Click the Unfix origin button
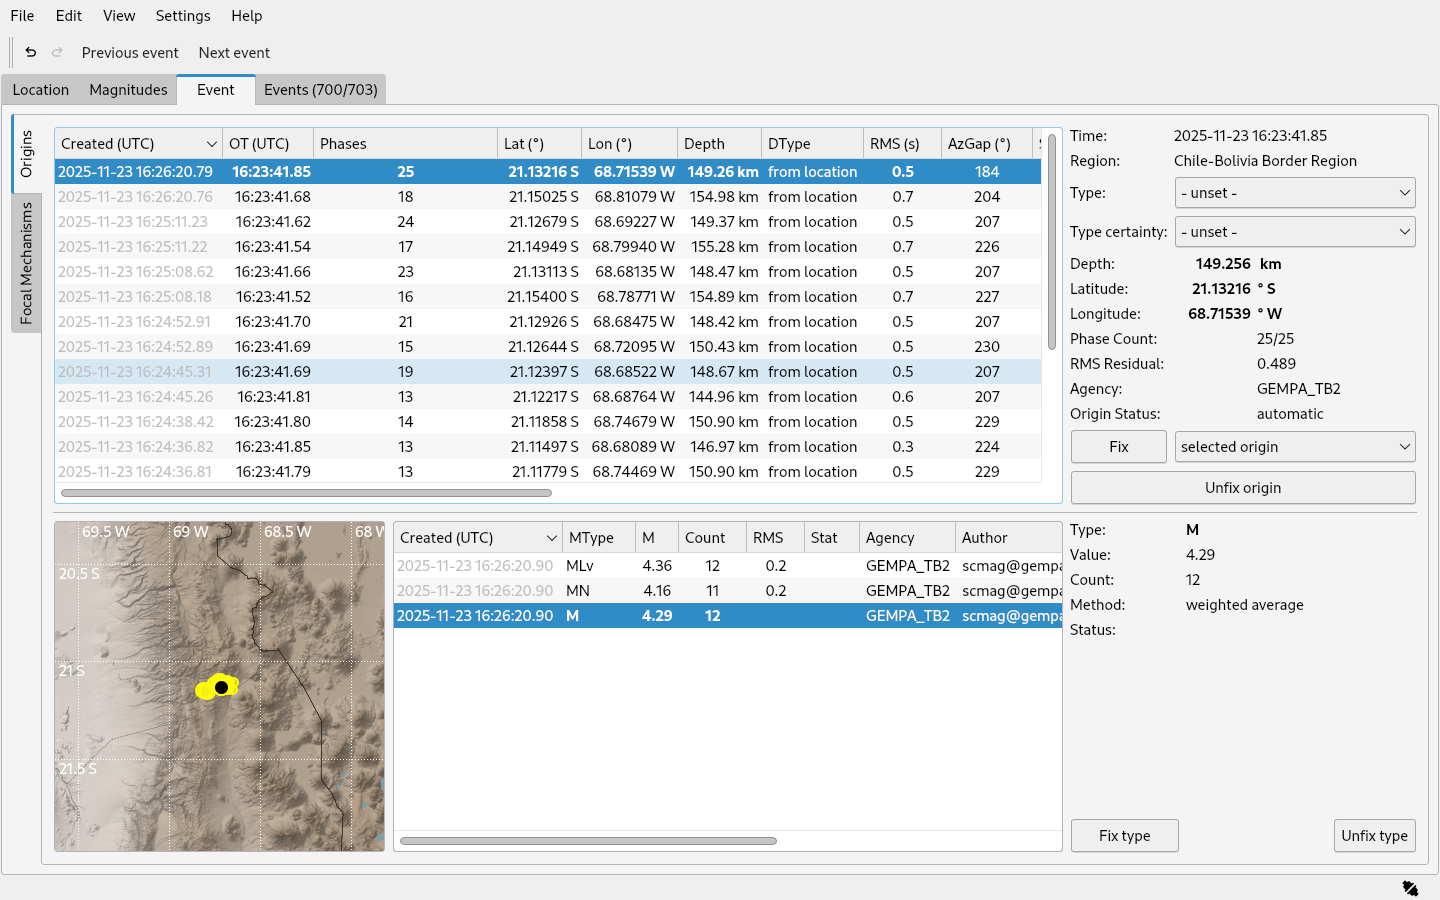Image resolution: width=1440 pixels, height=900 pixels. pos(1242,488)
